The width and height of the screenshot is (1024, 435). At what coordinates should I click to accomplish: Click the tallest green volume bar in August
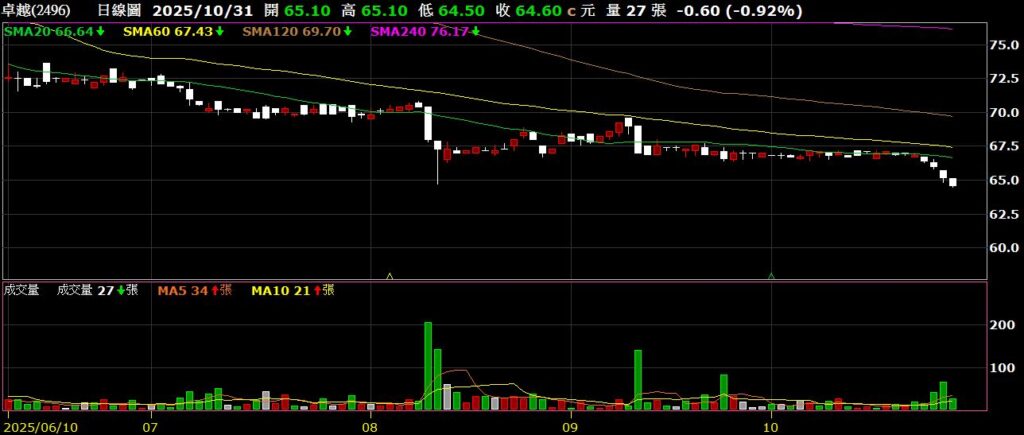428,365
